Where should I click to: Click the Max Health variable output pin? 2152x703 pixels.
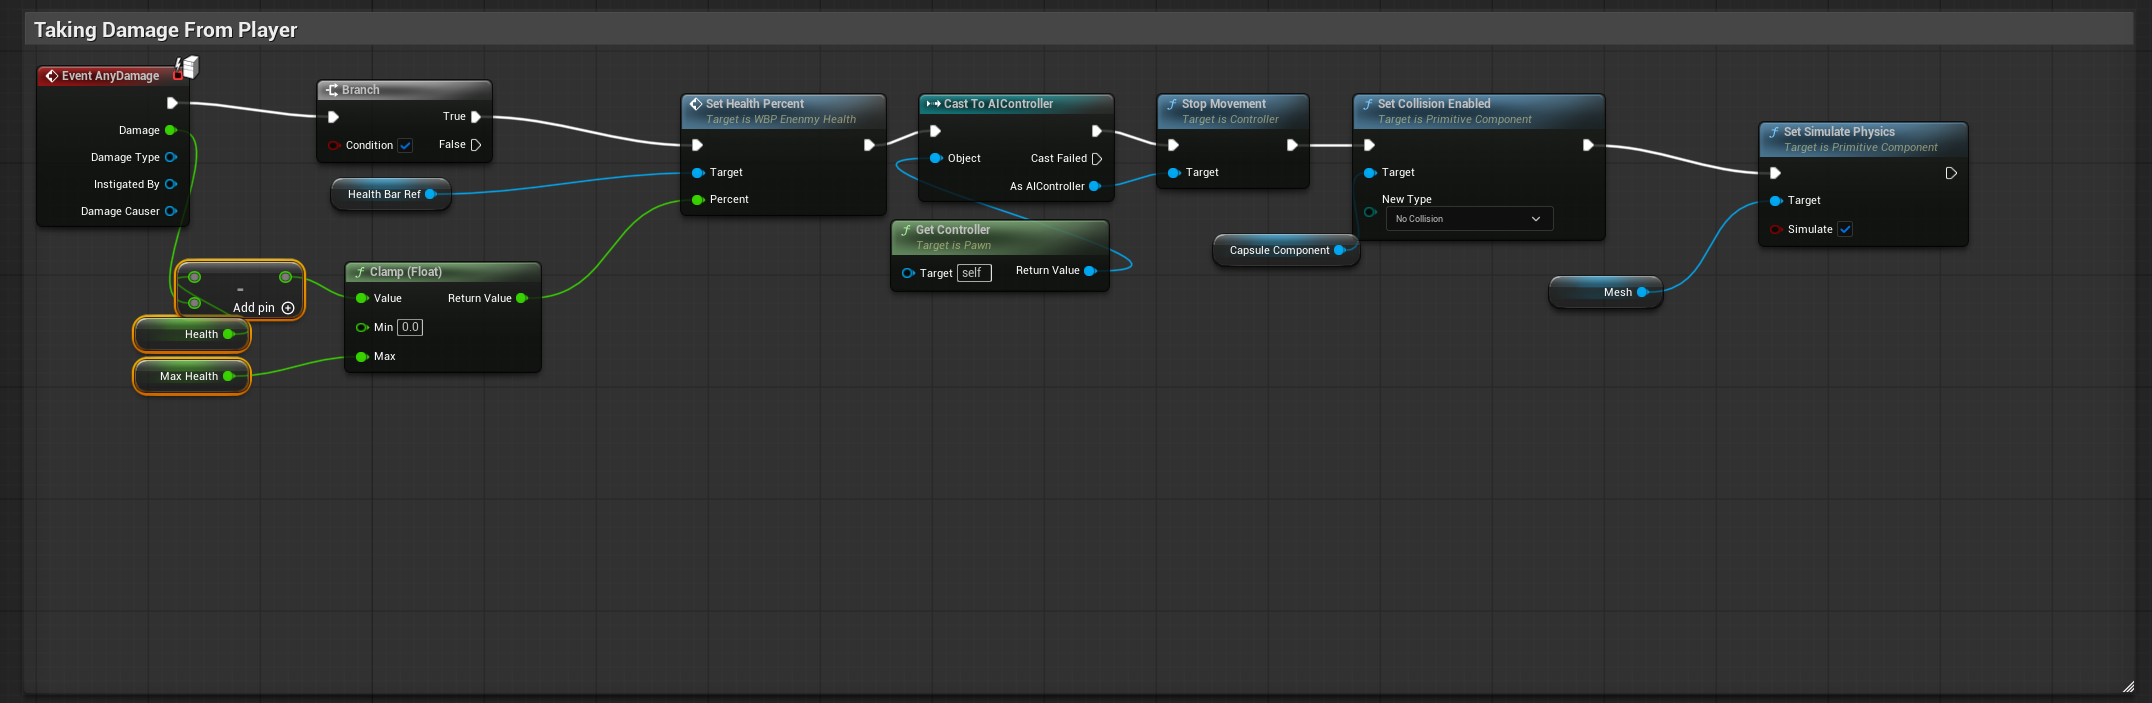click(x=229, y=376)
